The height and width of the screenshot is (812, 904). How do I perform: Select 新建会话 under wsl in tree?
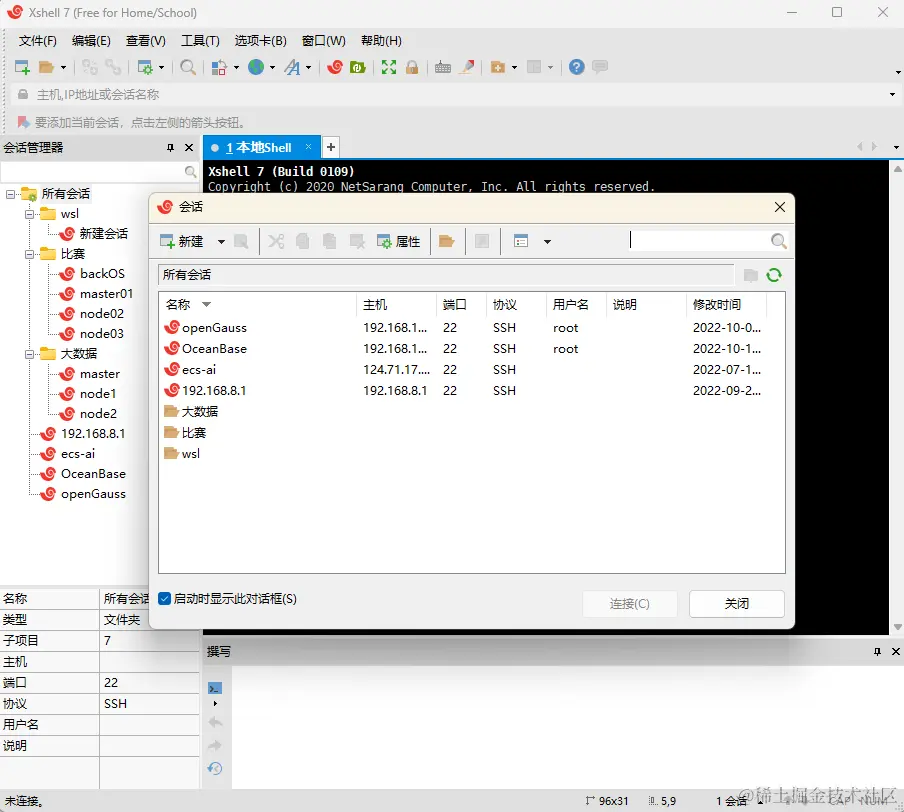[x=103, y=234]
